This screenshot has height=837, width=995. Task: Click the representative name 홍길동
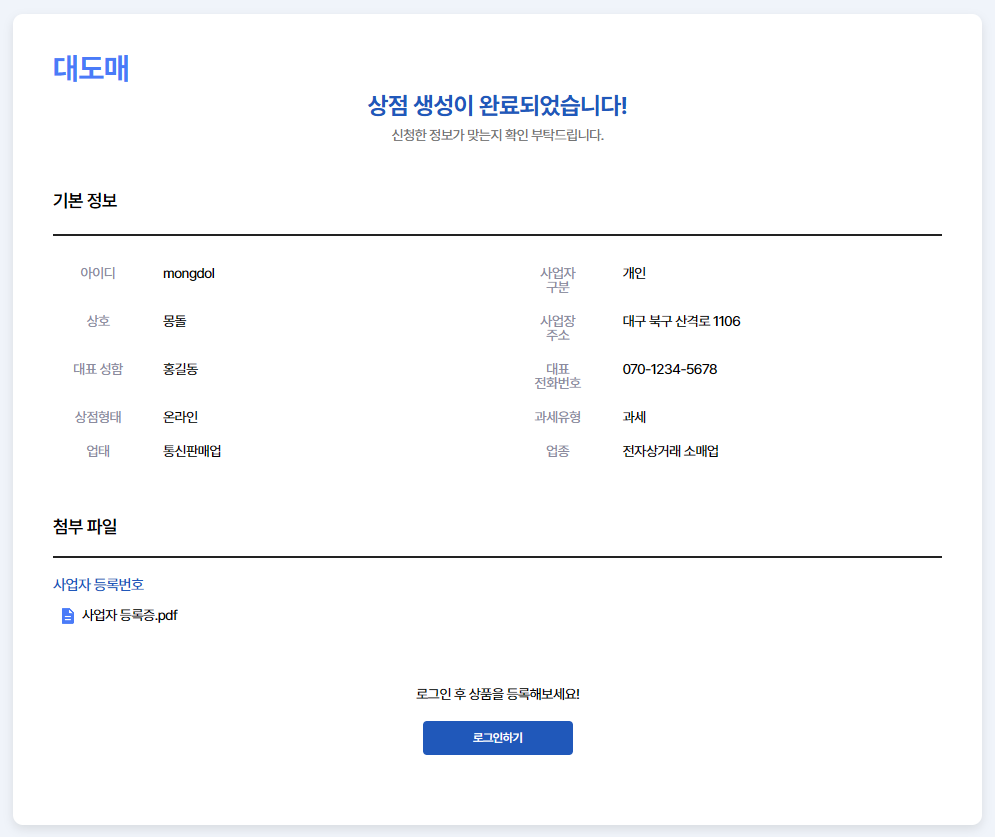tap(181, 369)
